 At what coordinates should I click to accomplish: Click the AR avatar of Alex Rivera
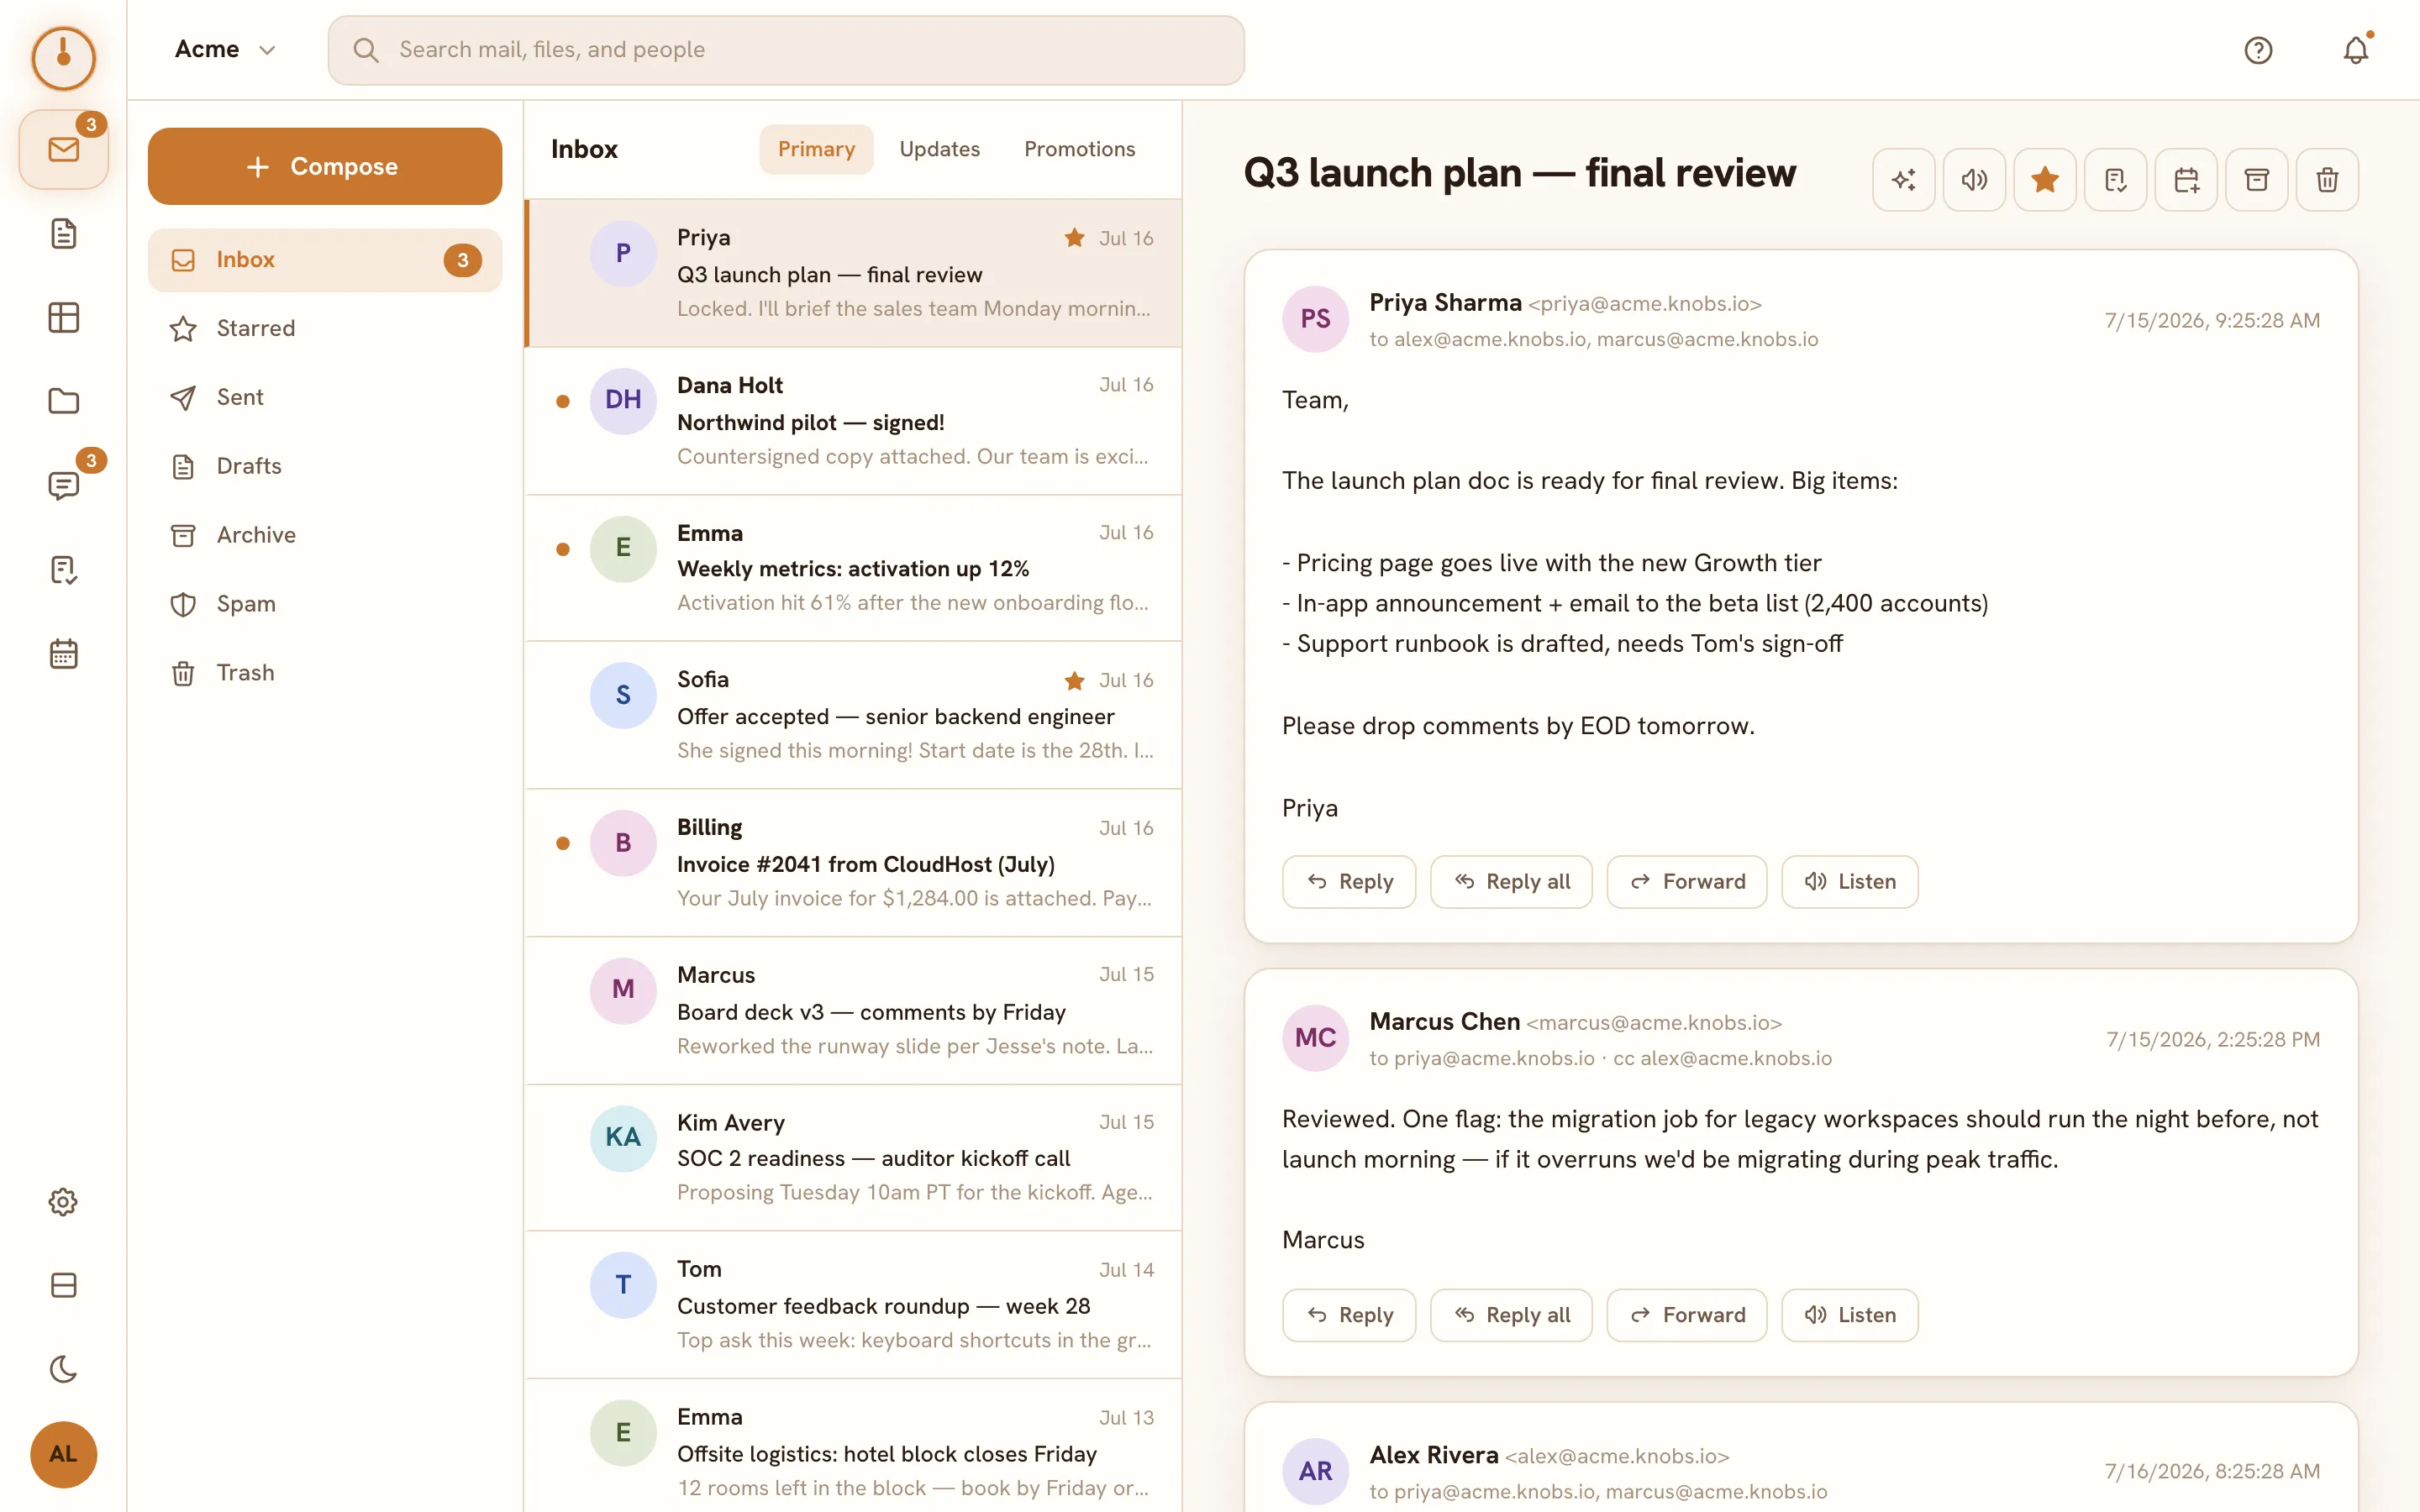point(1316,1471)
